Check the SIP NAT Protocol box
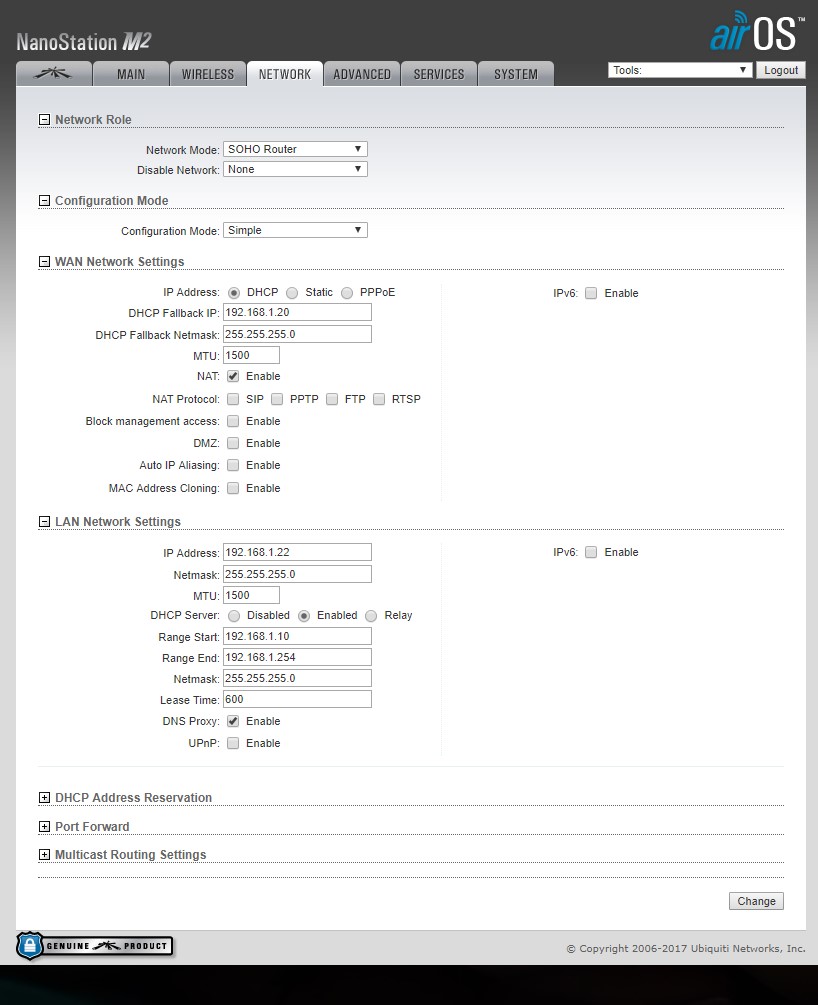The width and height of the screenshot is (818, 1005). click(x=233, y=399)
